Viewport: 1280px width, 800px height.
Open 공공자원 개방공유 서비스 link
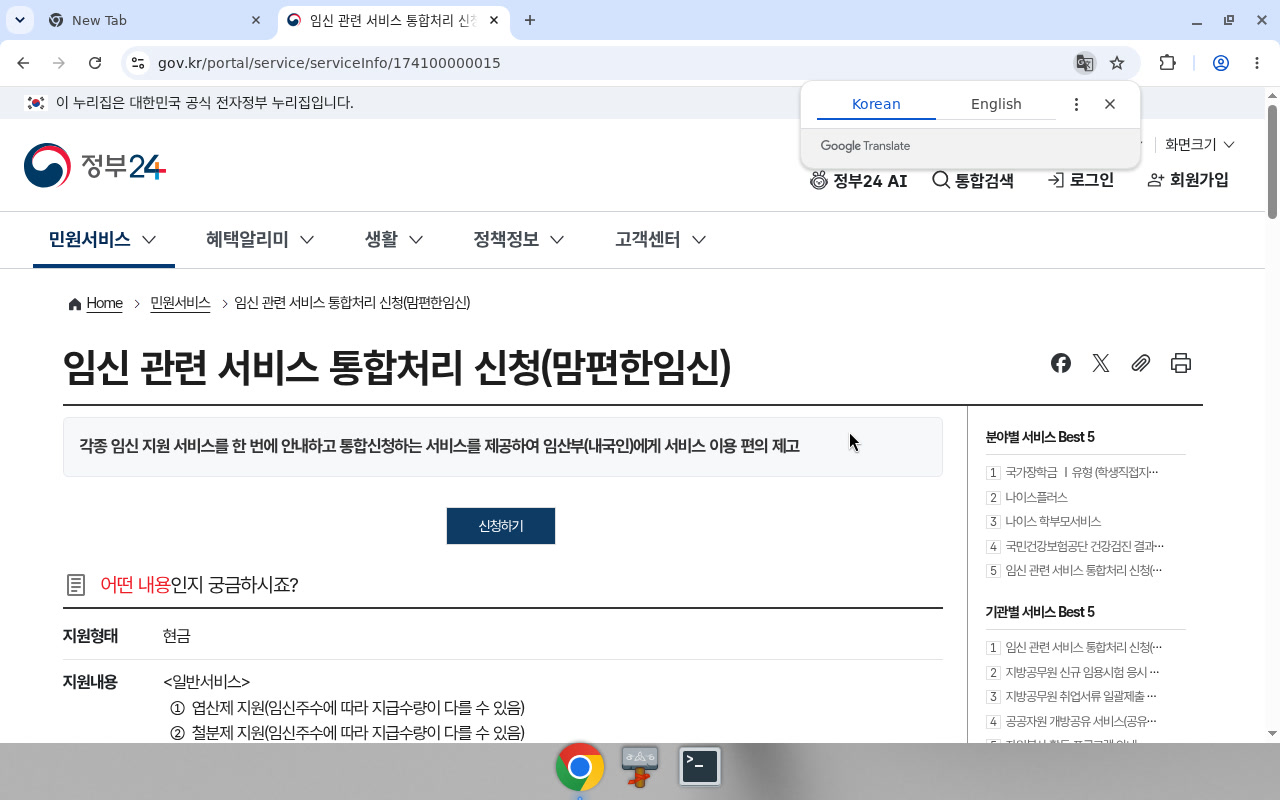(1081, 721)
